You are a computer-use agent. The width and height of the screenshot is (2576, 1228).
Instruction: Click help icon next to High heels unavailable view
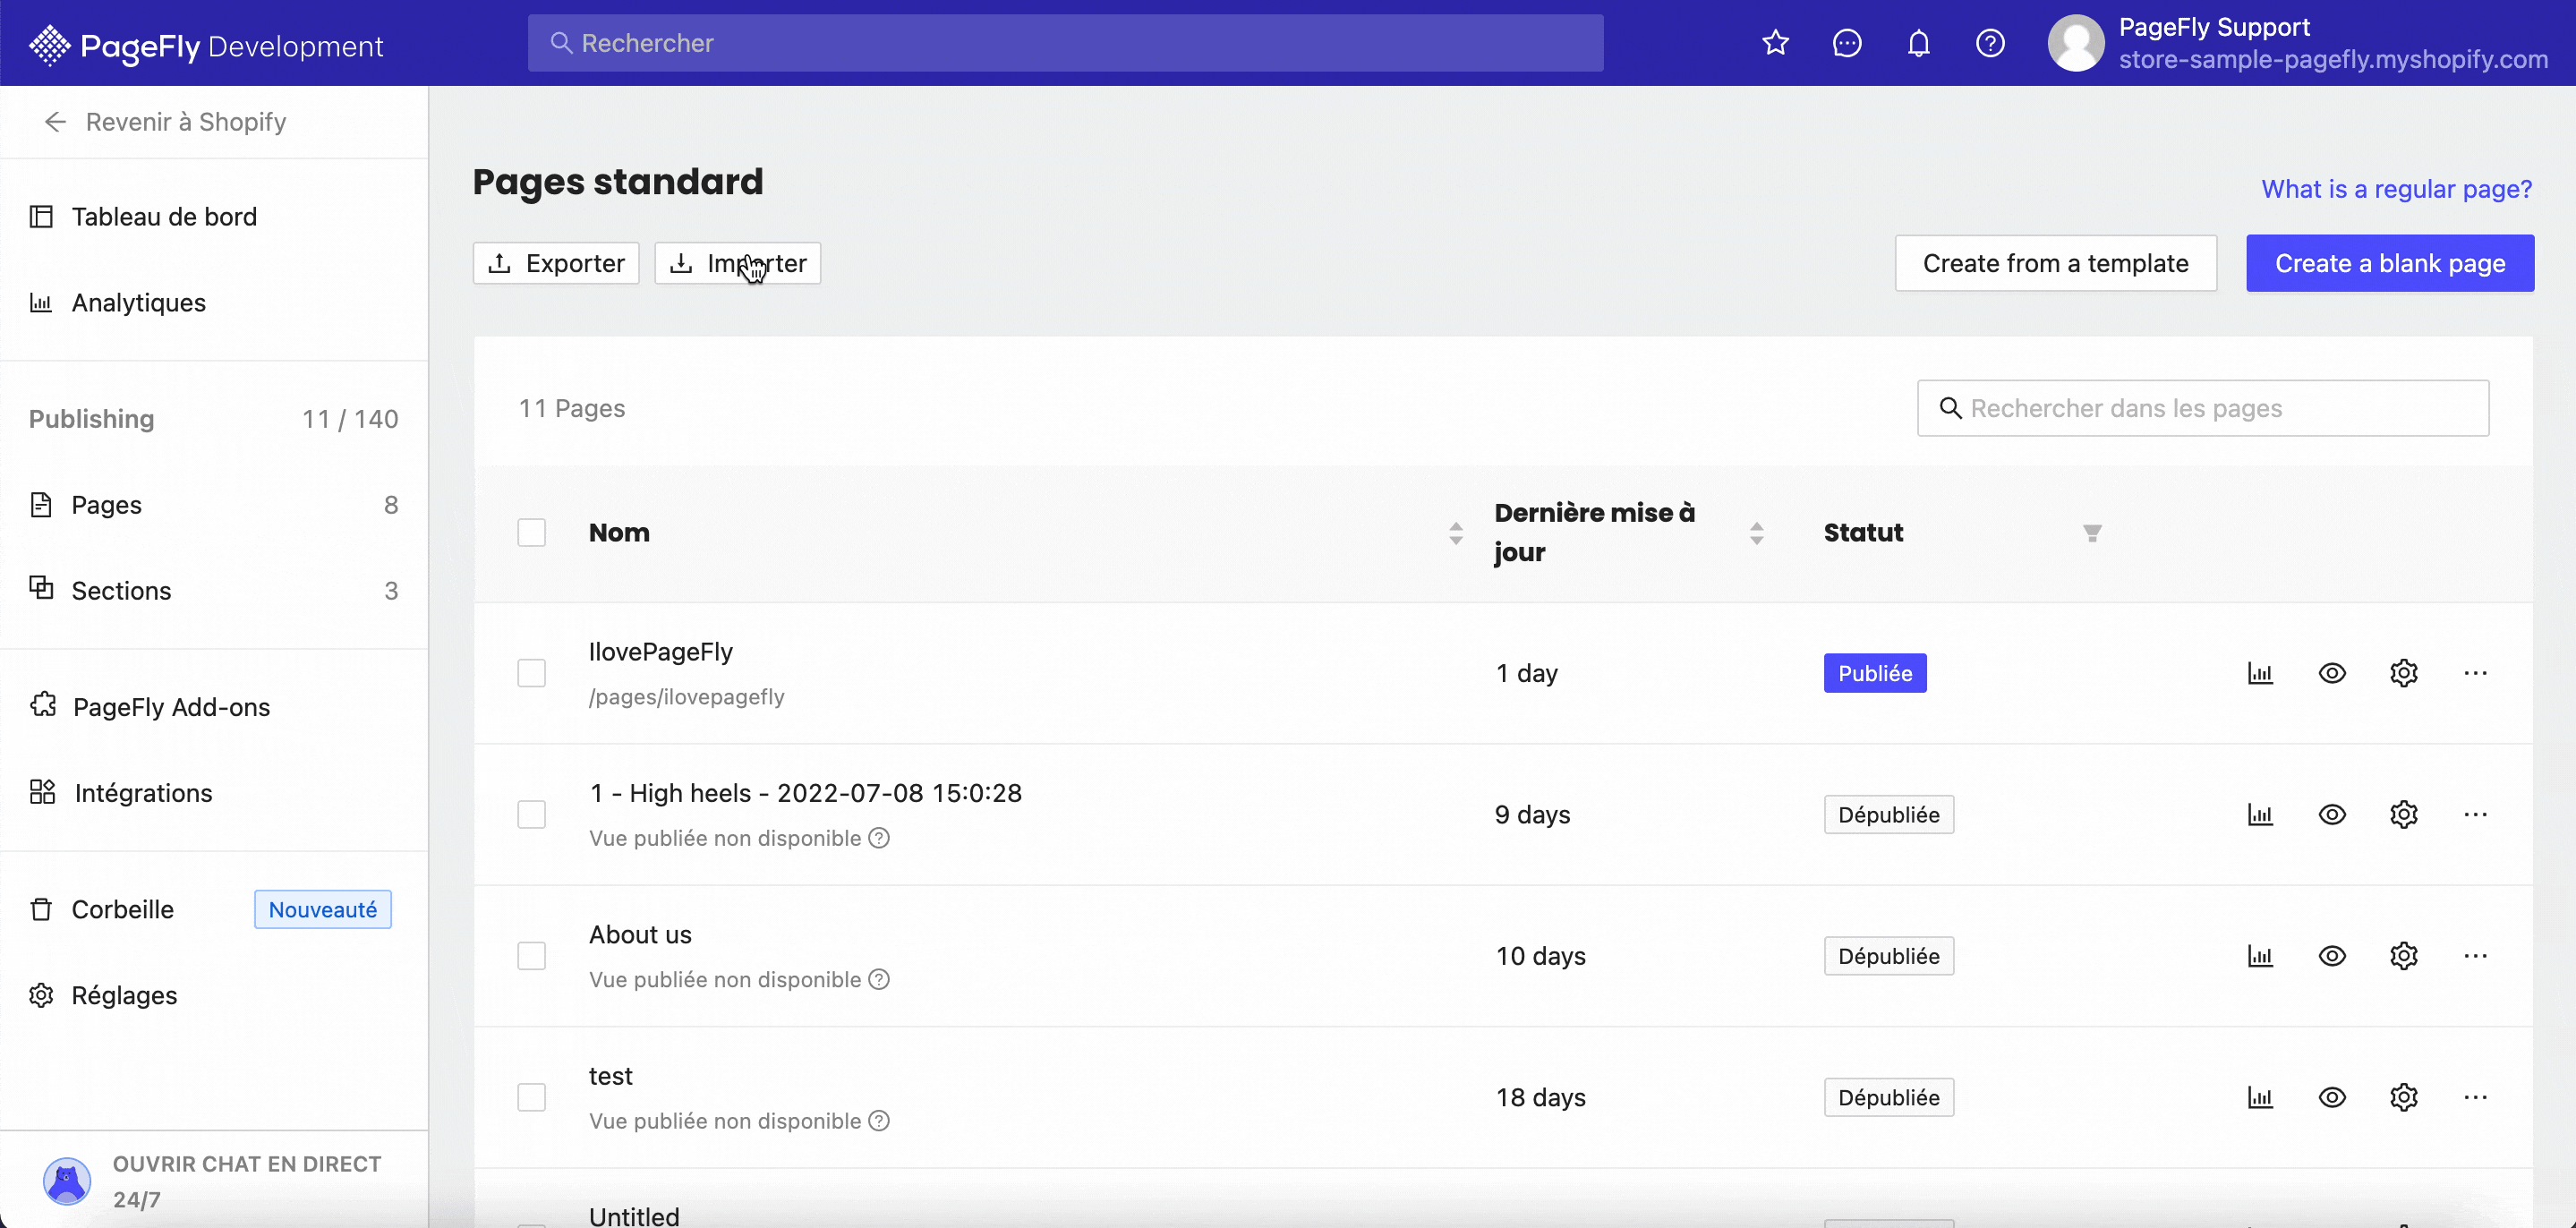point(879,838)
